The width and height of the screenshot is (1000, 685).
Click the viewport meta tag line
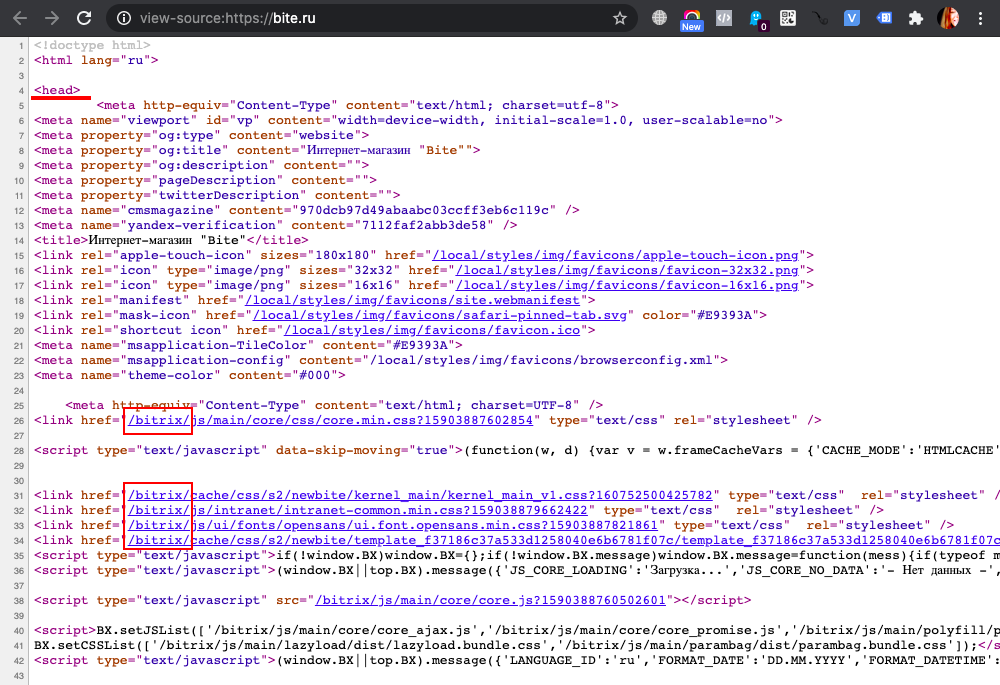point(408,120)
